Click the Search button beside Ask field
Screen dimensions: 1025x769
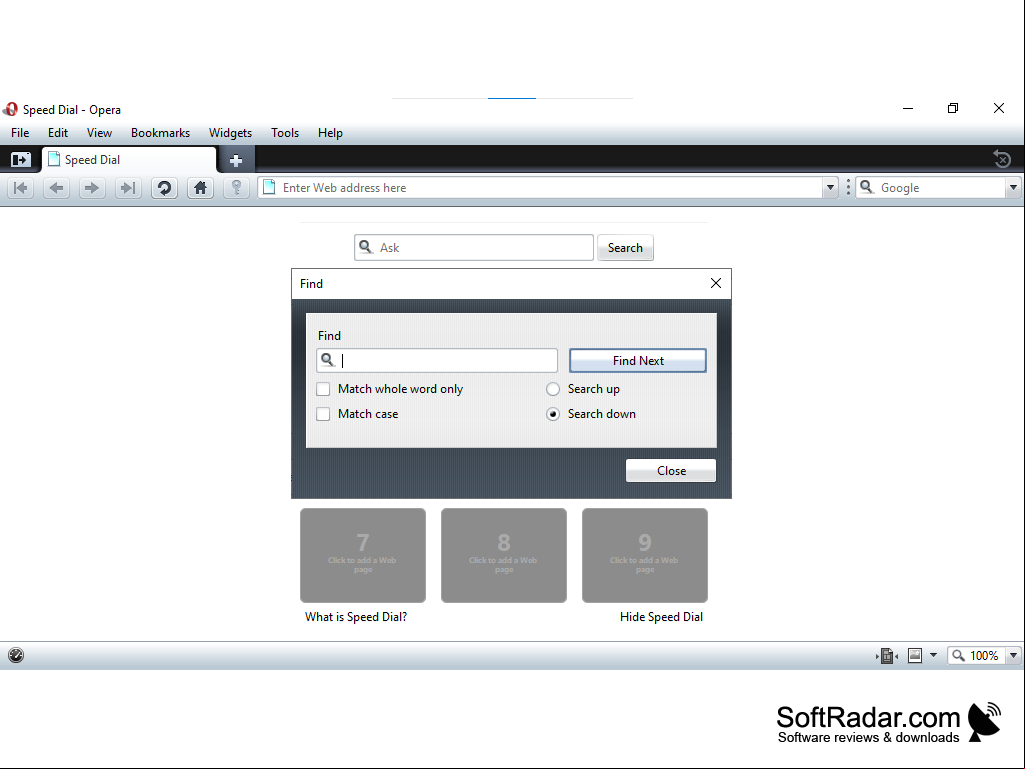point(625,248)
